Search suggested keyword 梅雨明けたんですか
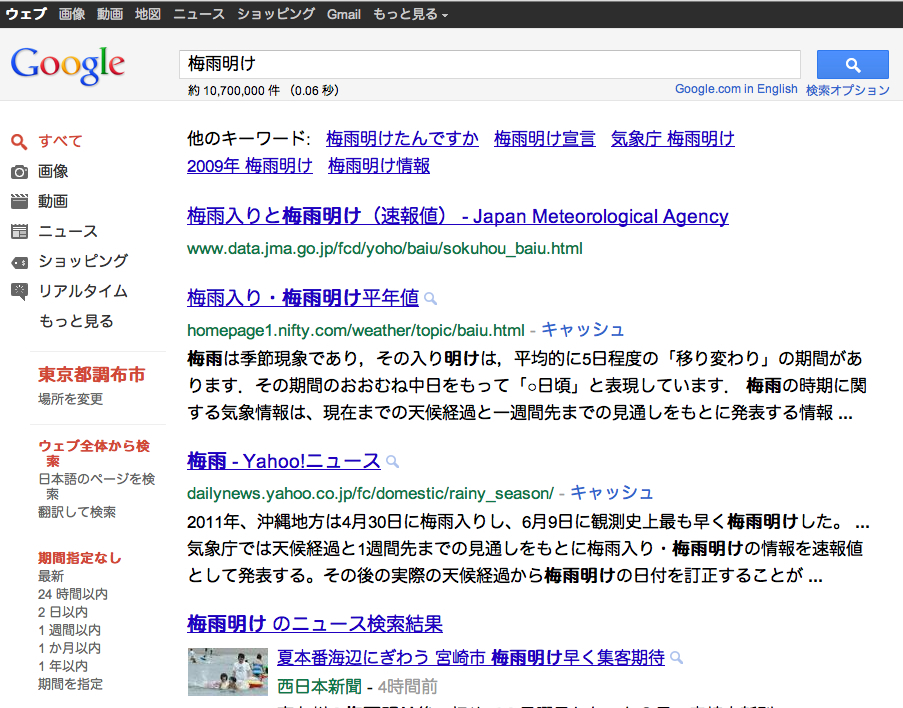Viewport: 903px width, 708px height. click(402, 139)
